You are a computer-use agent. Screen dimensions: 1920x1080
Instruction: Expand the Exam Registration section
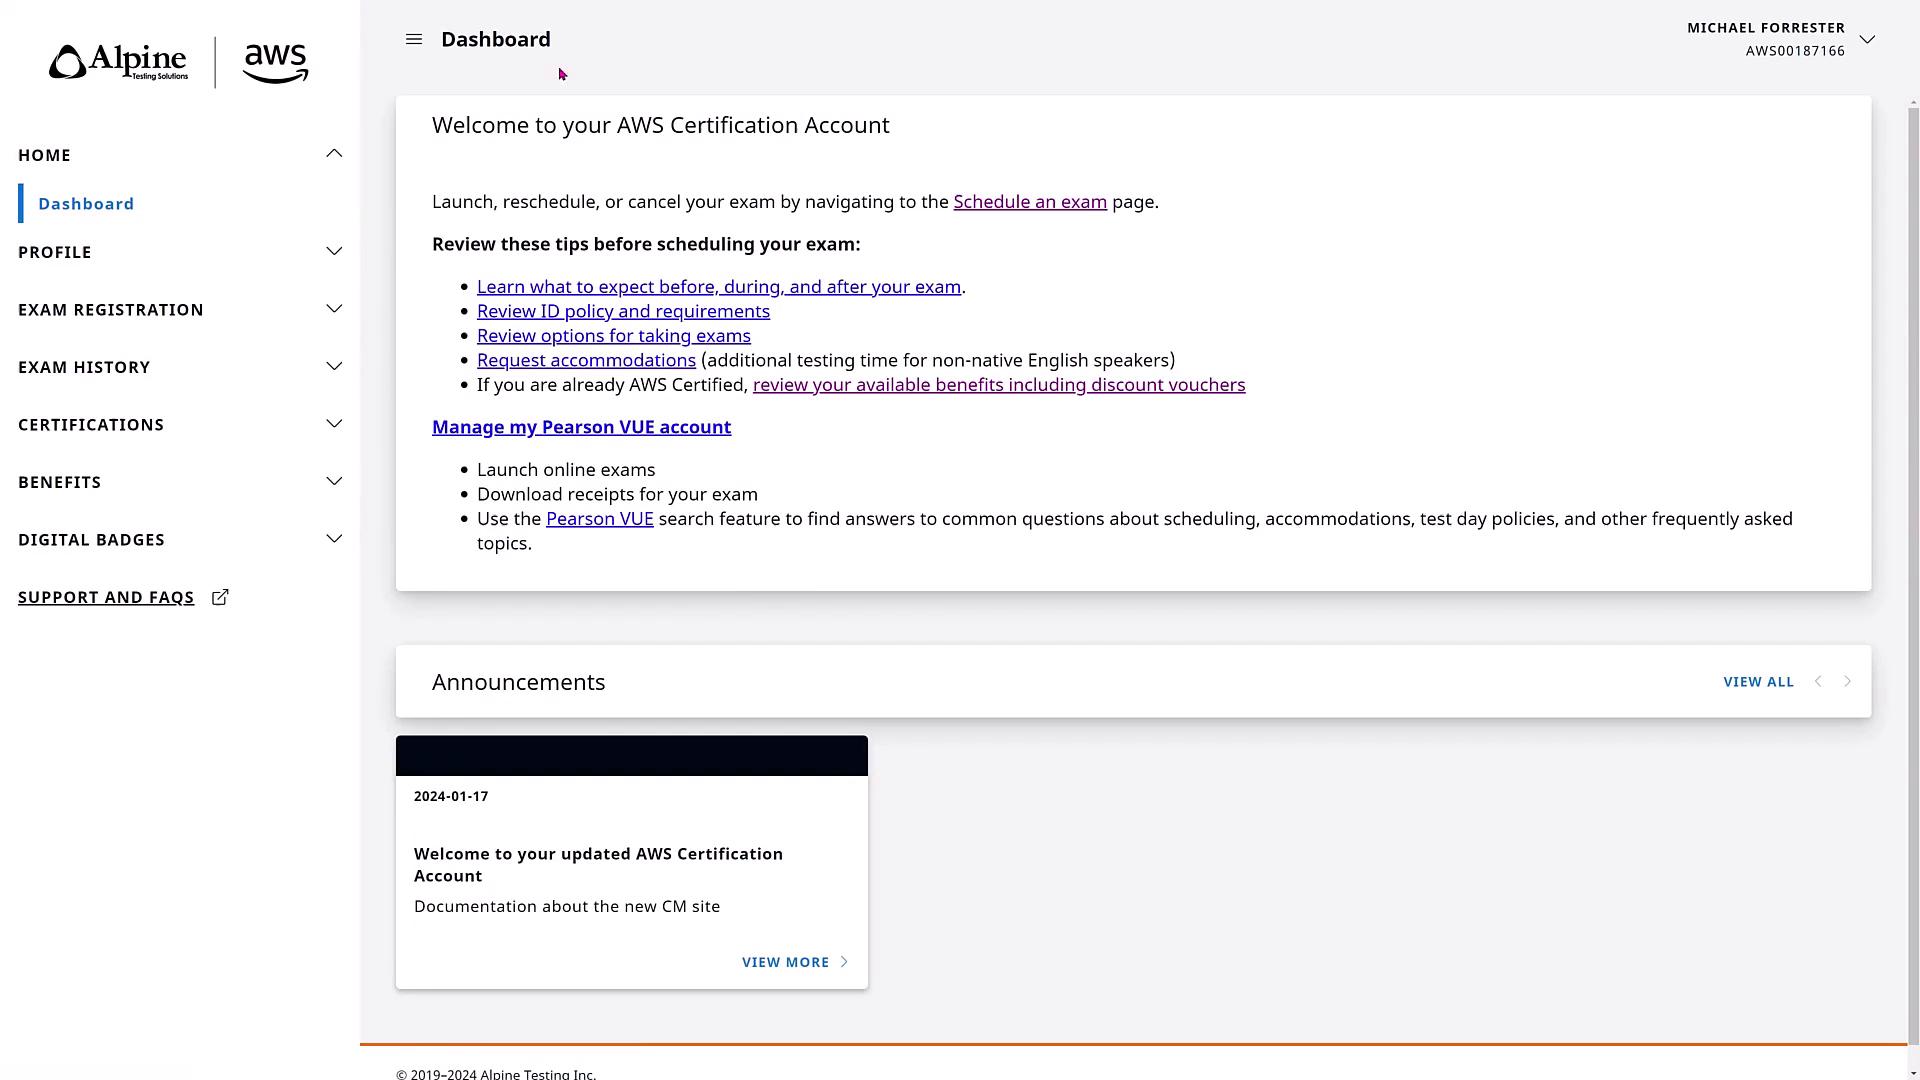334,309
